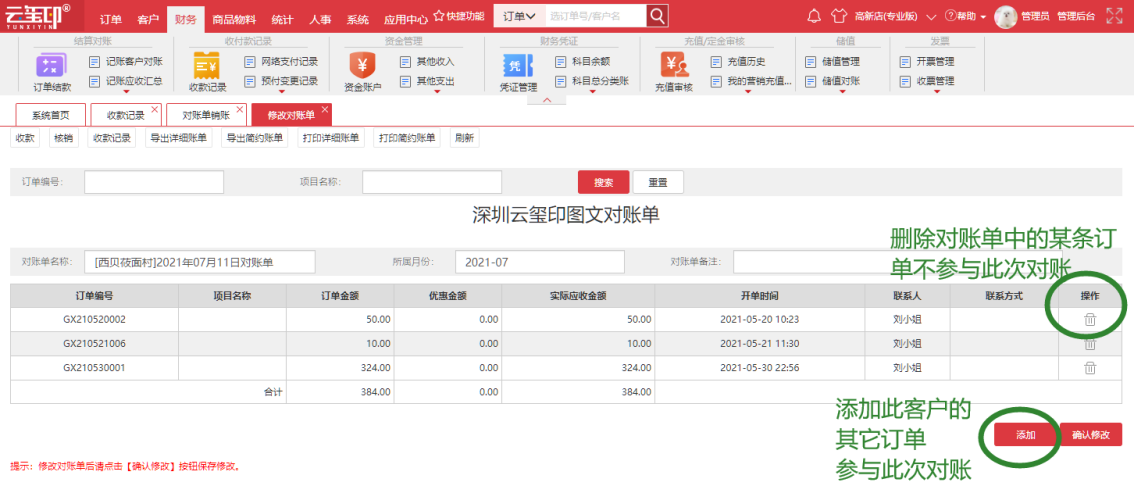Delete order GX210520002 using trash icon
Image resolution: width=1134 pixels, height=493 pixels.
(1090, 320)
